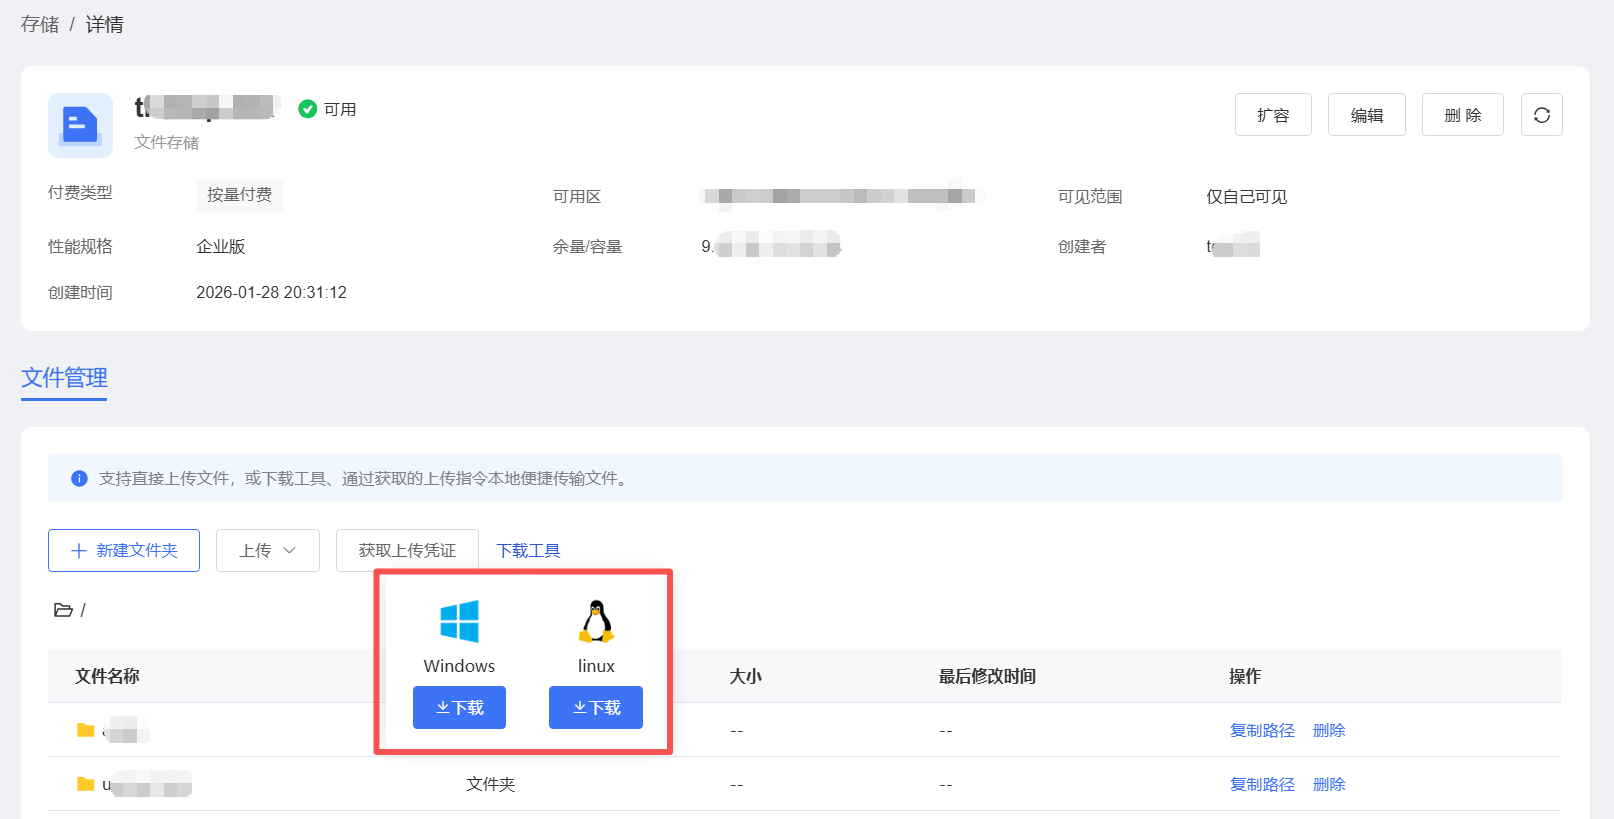Viewport: 1614px width, 819px height.
Task: Download the Windows tool
Action: (x=459, y=707)
